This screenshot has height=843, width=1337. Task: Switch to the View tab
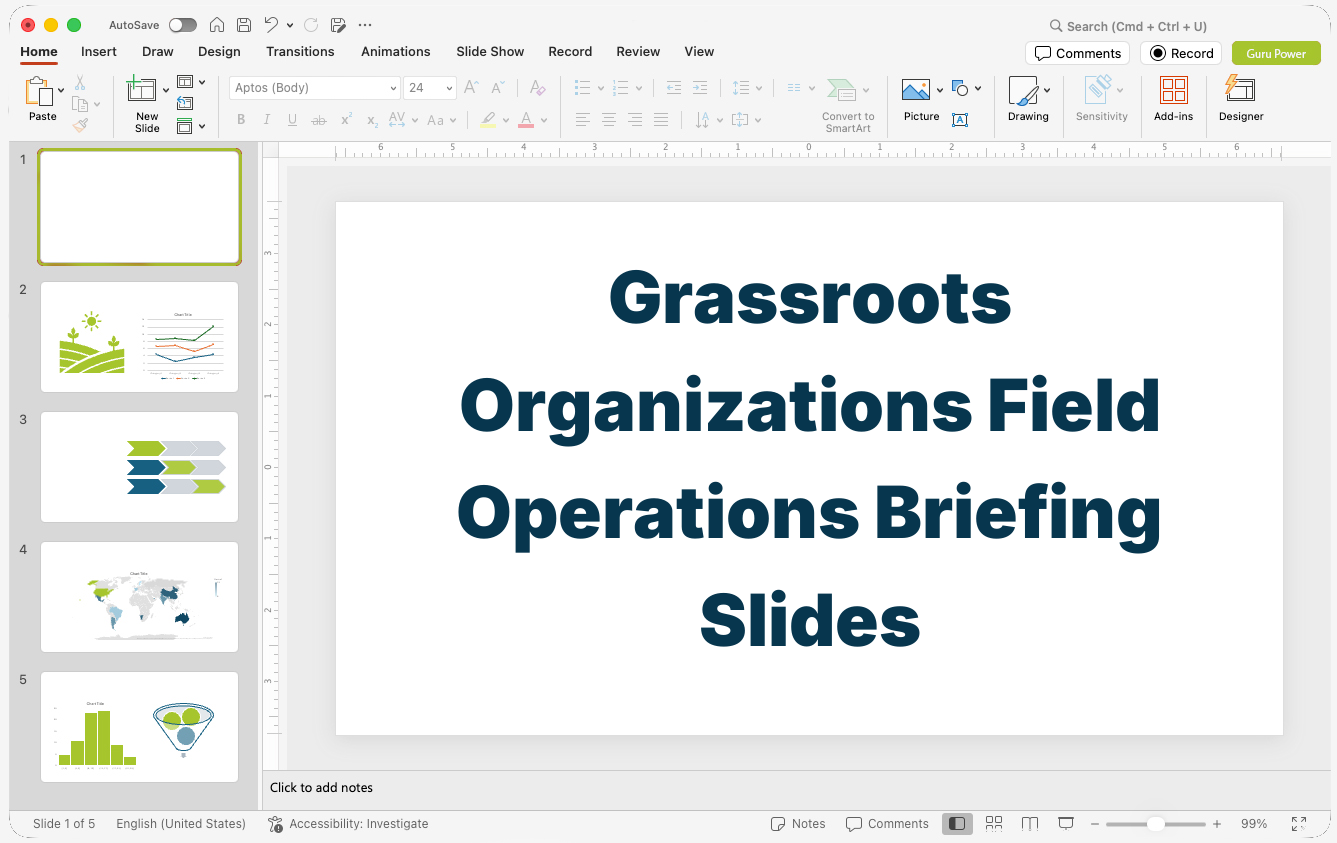click(x=699, y=52)
